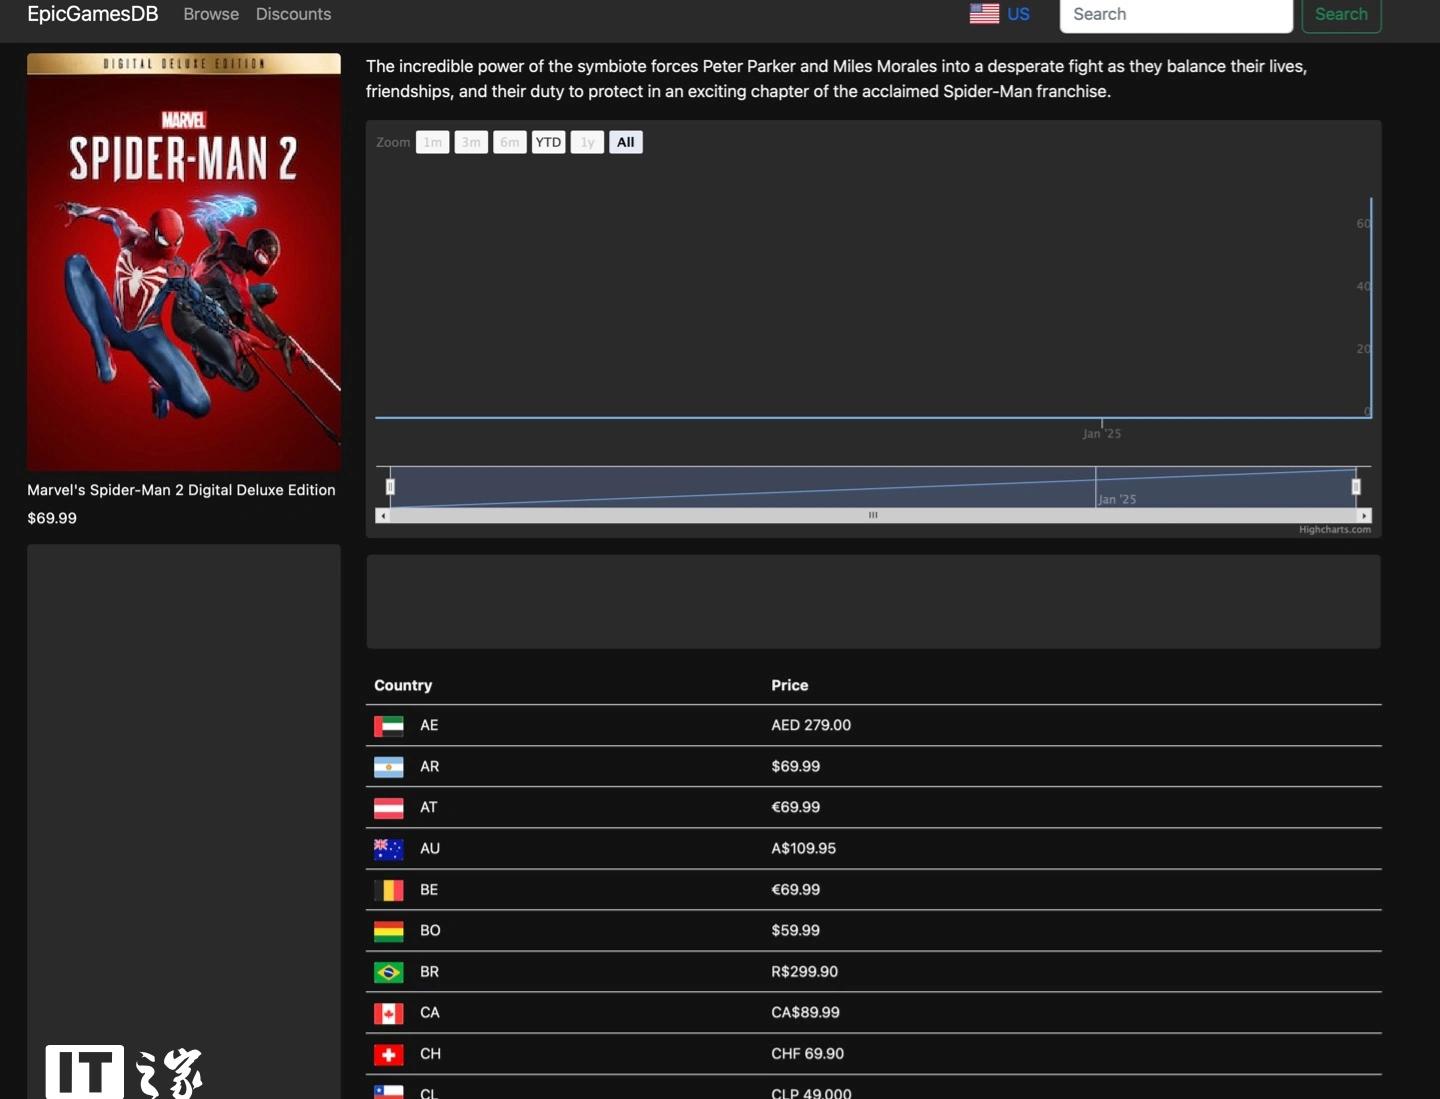Click the United Arab Emirates flag icon
The height and width of the screenshot is (1099, 1440).
coord(388,726)
